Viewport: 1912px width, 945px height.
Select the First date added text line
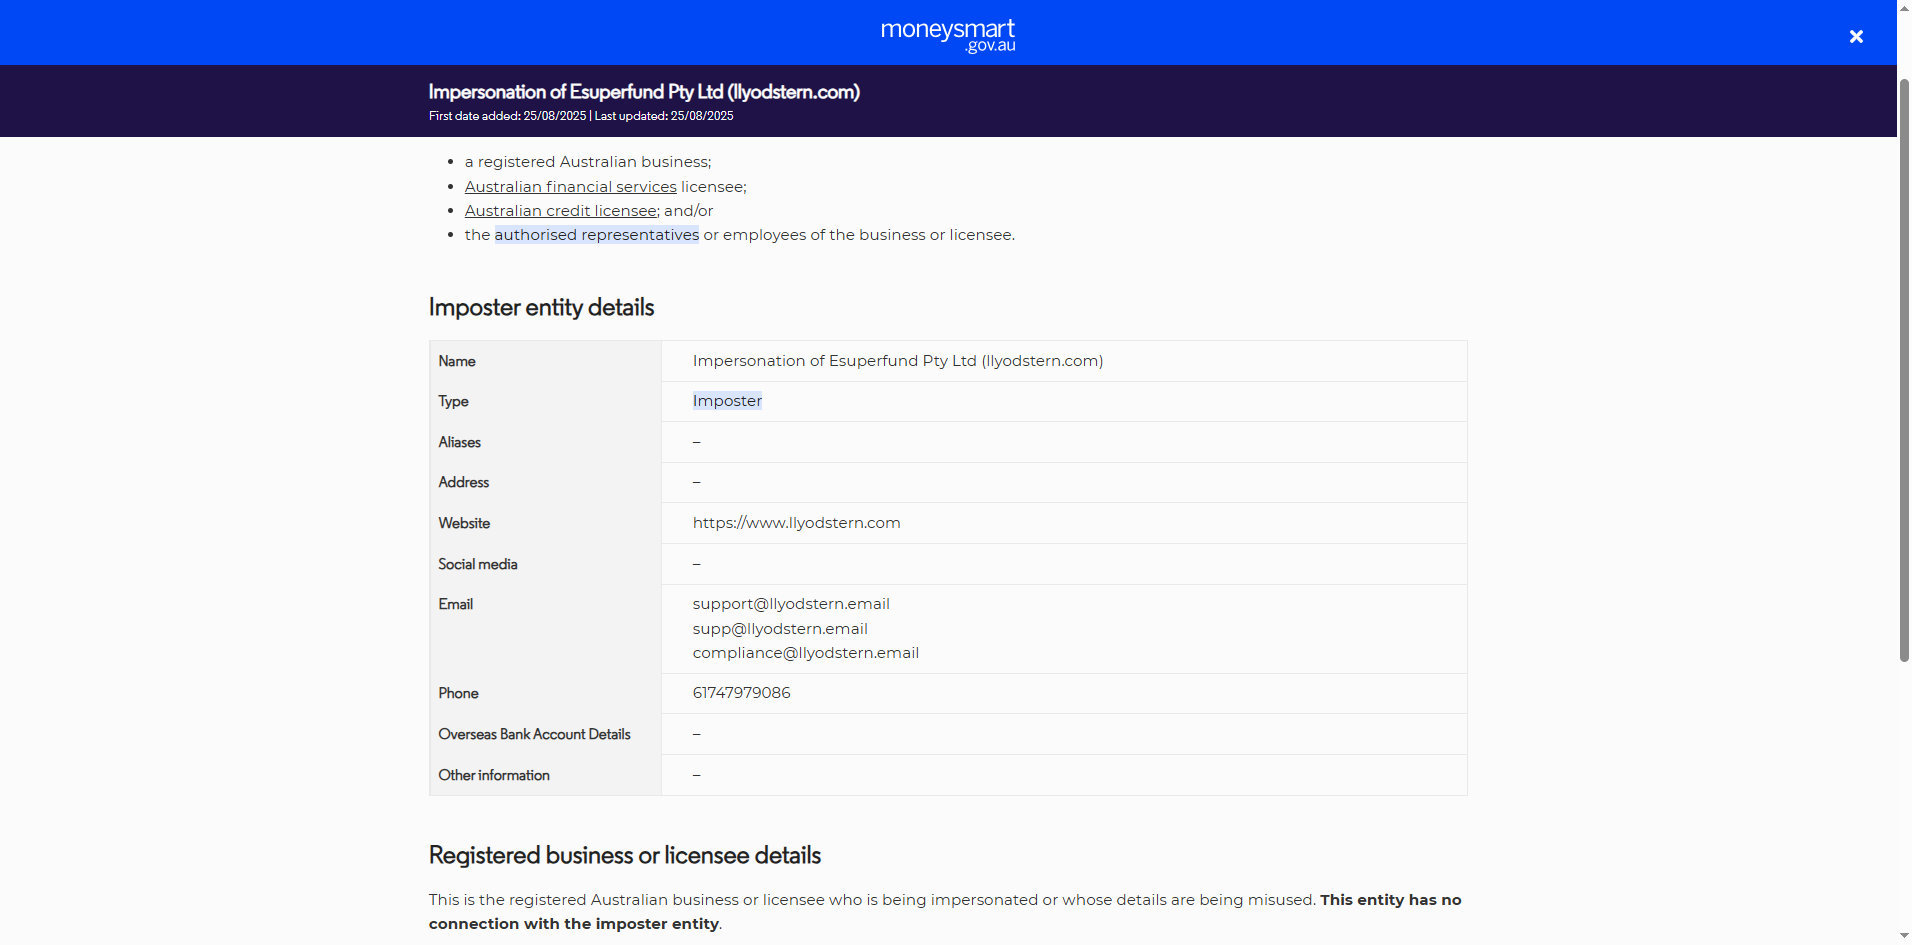click(x=581, y=116)
